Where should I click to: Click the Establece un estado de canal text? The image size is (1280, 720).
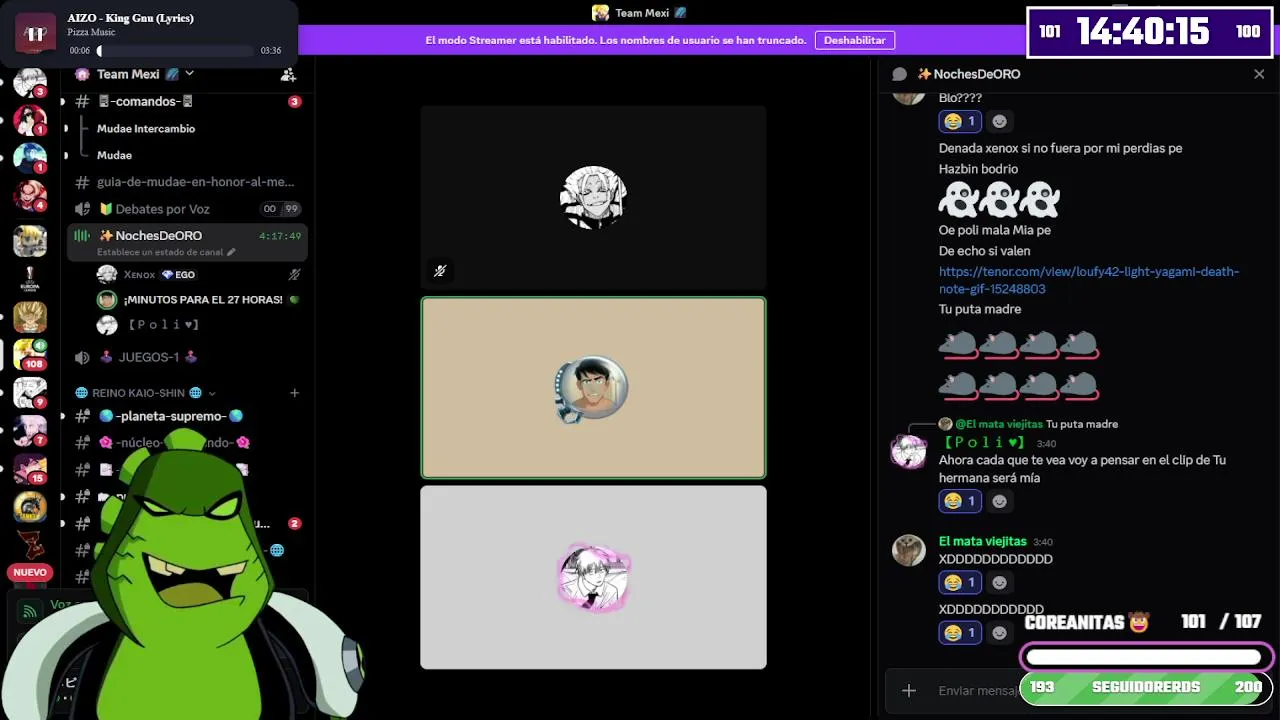pyautogui.click(x=160, y=252)
